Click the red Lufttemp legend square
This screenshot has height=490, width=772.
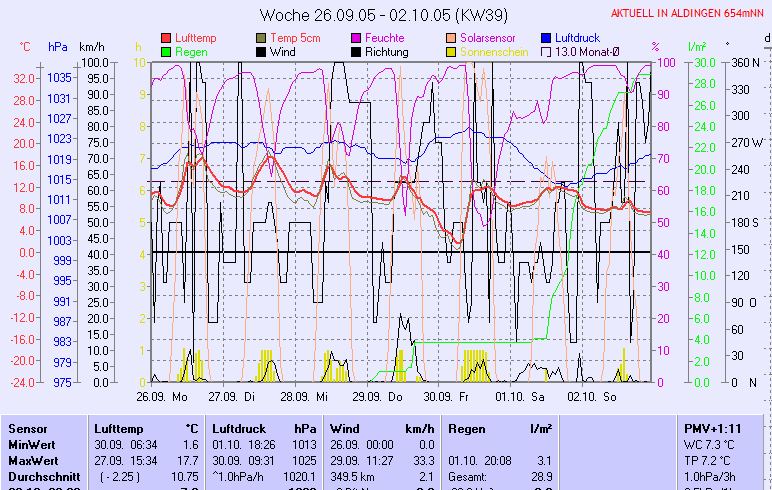166,38
